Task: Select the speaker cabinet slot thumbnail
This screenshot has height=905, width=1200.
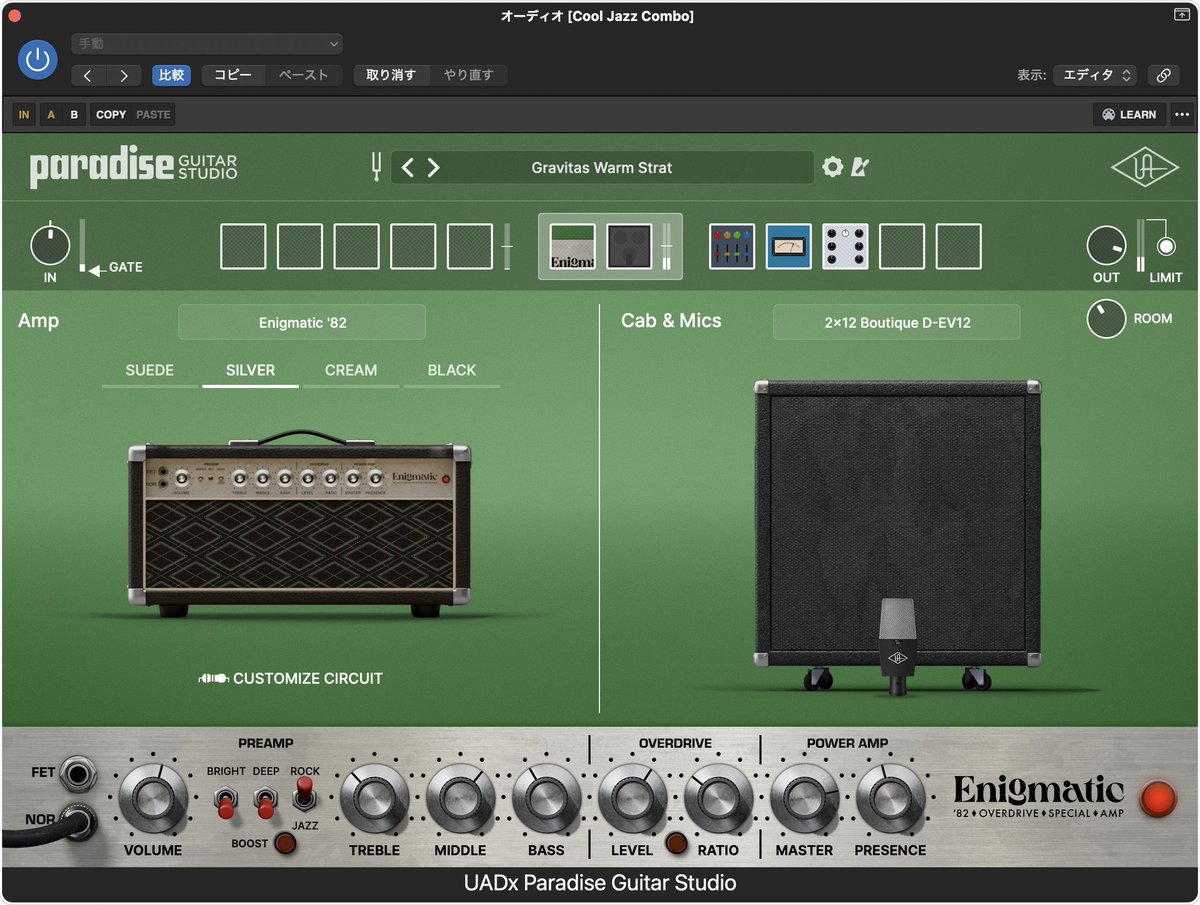Action: (629, 246)
